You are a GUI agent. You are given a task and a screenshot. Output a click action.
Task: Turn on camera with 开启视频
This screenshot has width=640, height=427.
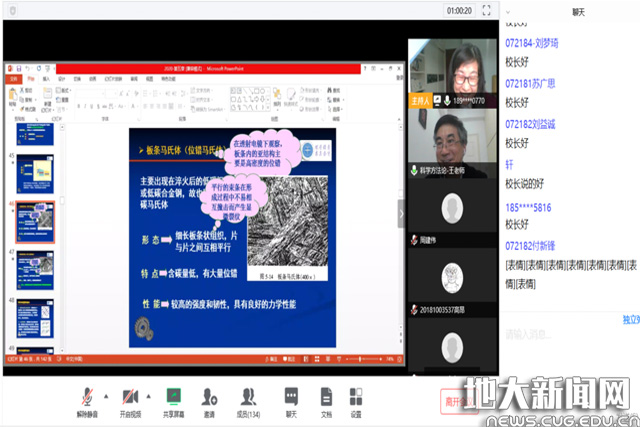129,397
